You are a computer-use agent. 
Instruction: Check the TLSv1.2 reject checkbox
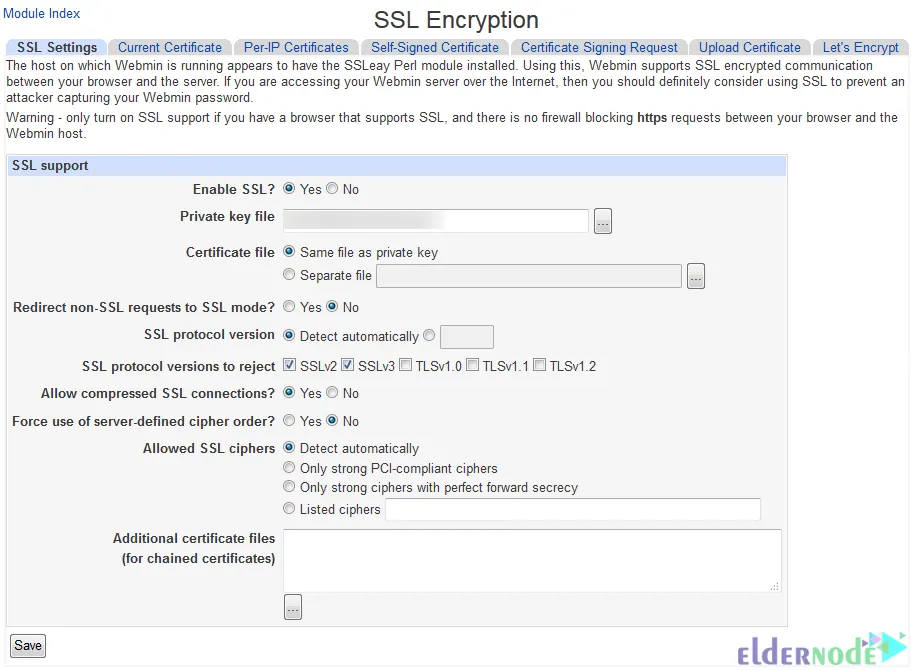pyautogui.click(x=539, y=364)
